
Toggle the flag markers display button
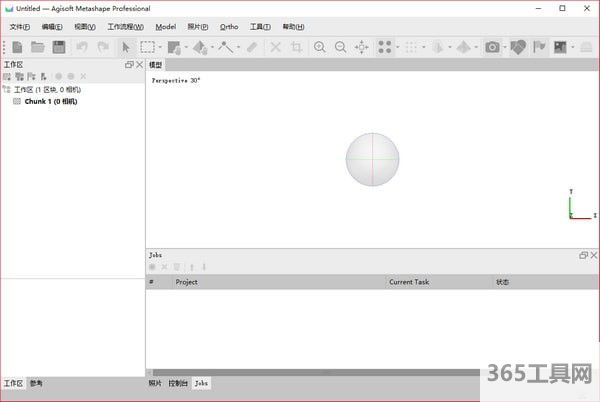click(x=539, y=47)
